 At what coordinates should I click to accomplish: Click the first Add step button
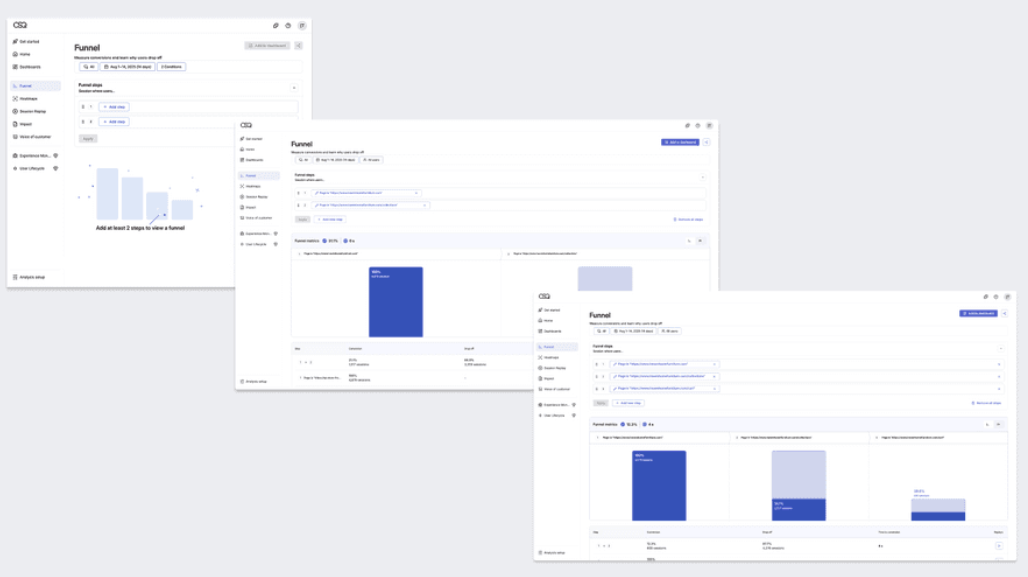tap(114, 107)
